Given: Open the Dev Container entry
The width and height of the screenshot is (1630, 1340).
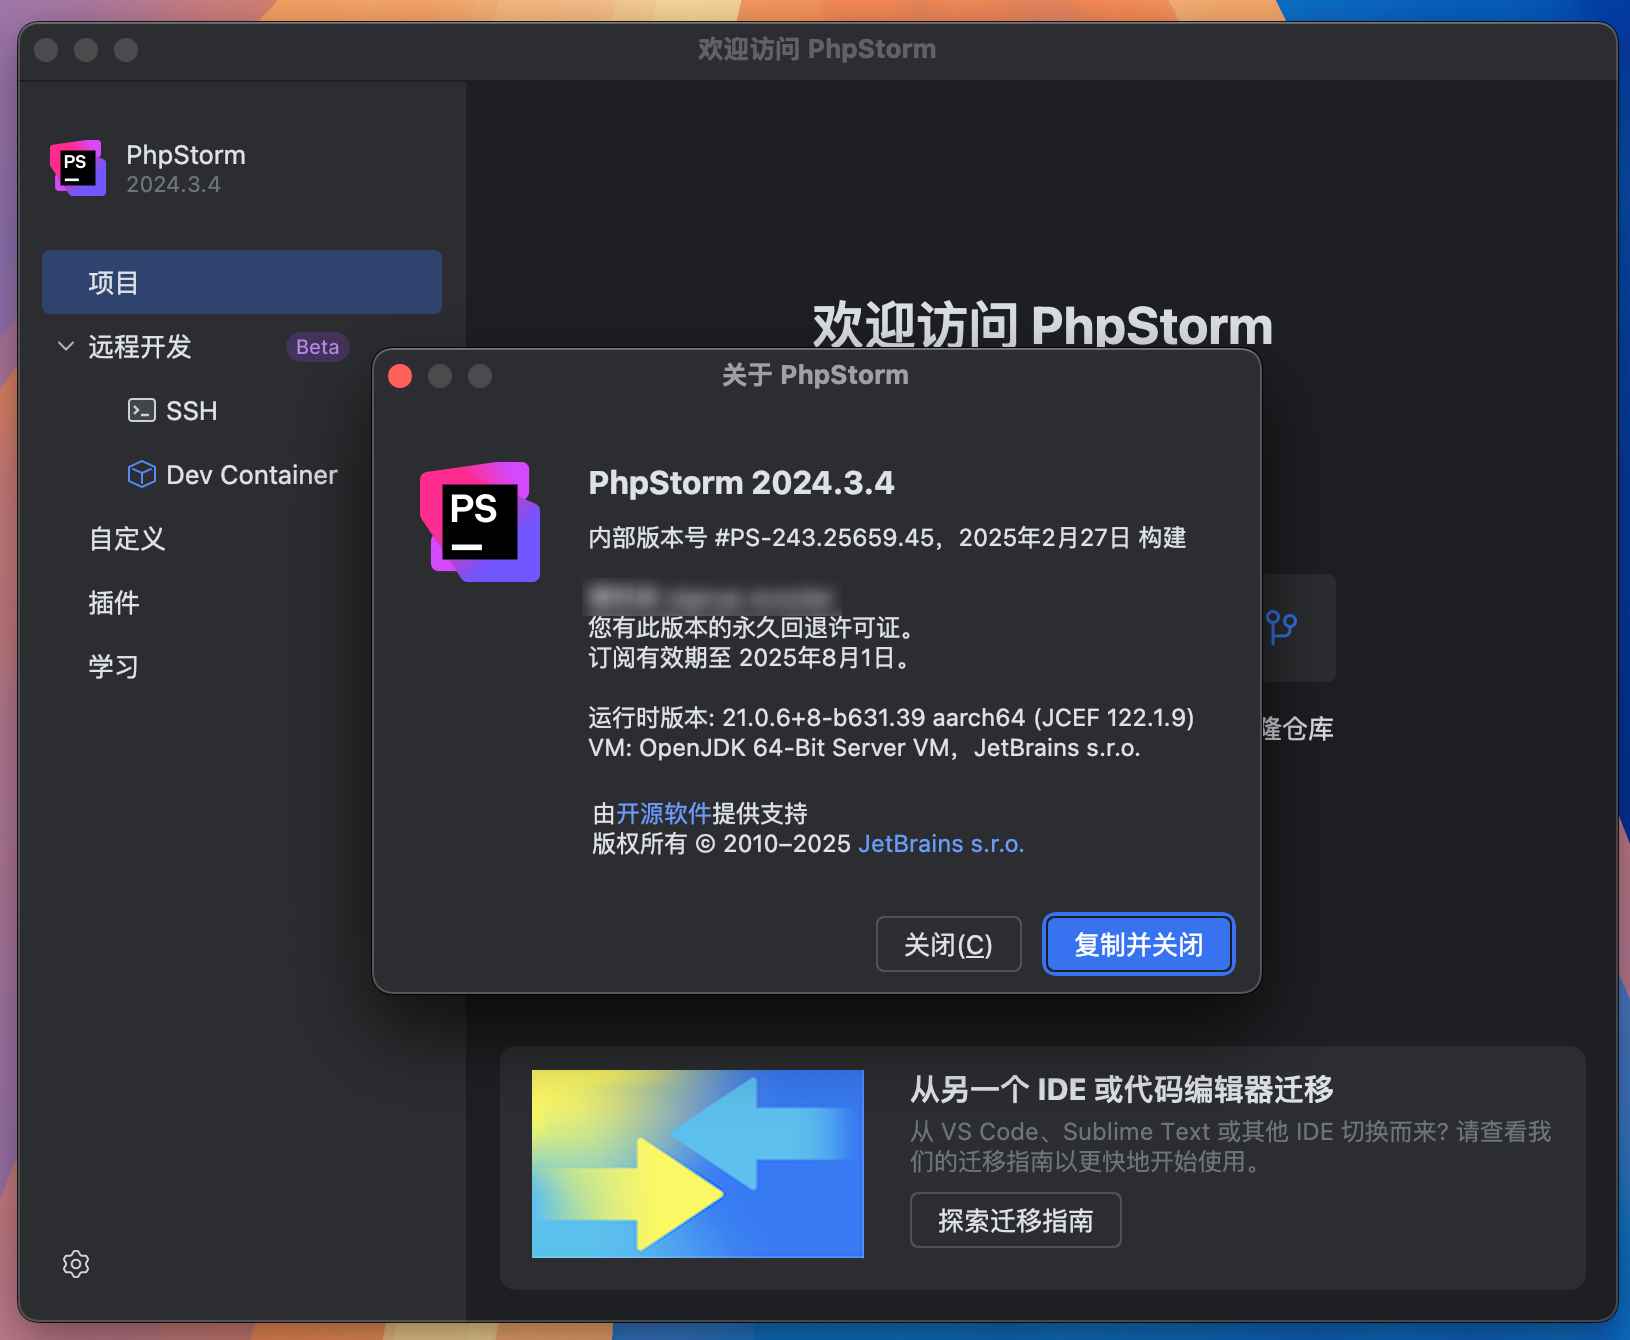Looking at the screenshot, I should tap(252, 475).
